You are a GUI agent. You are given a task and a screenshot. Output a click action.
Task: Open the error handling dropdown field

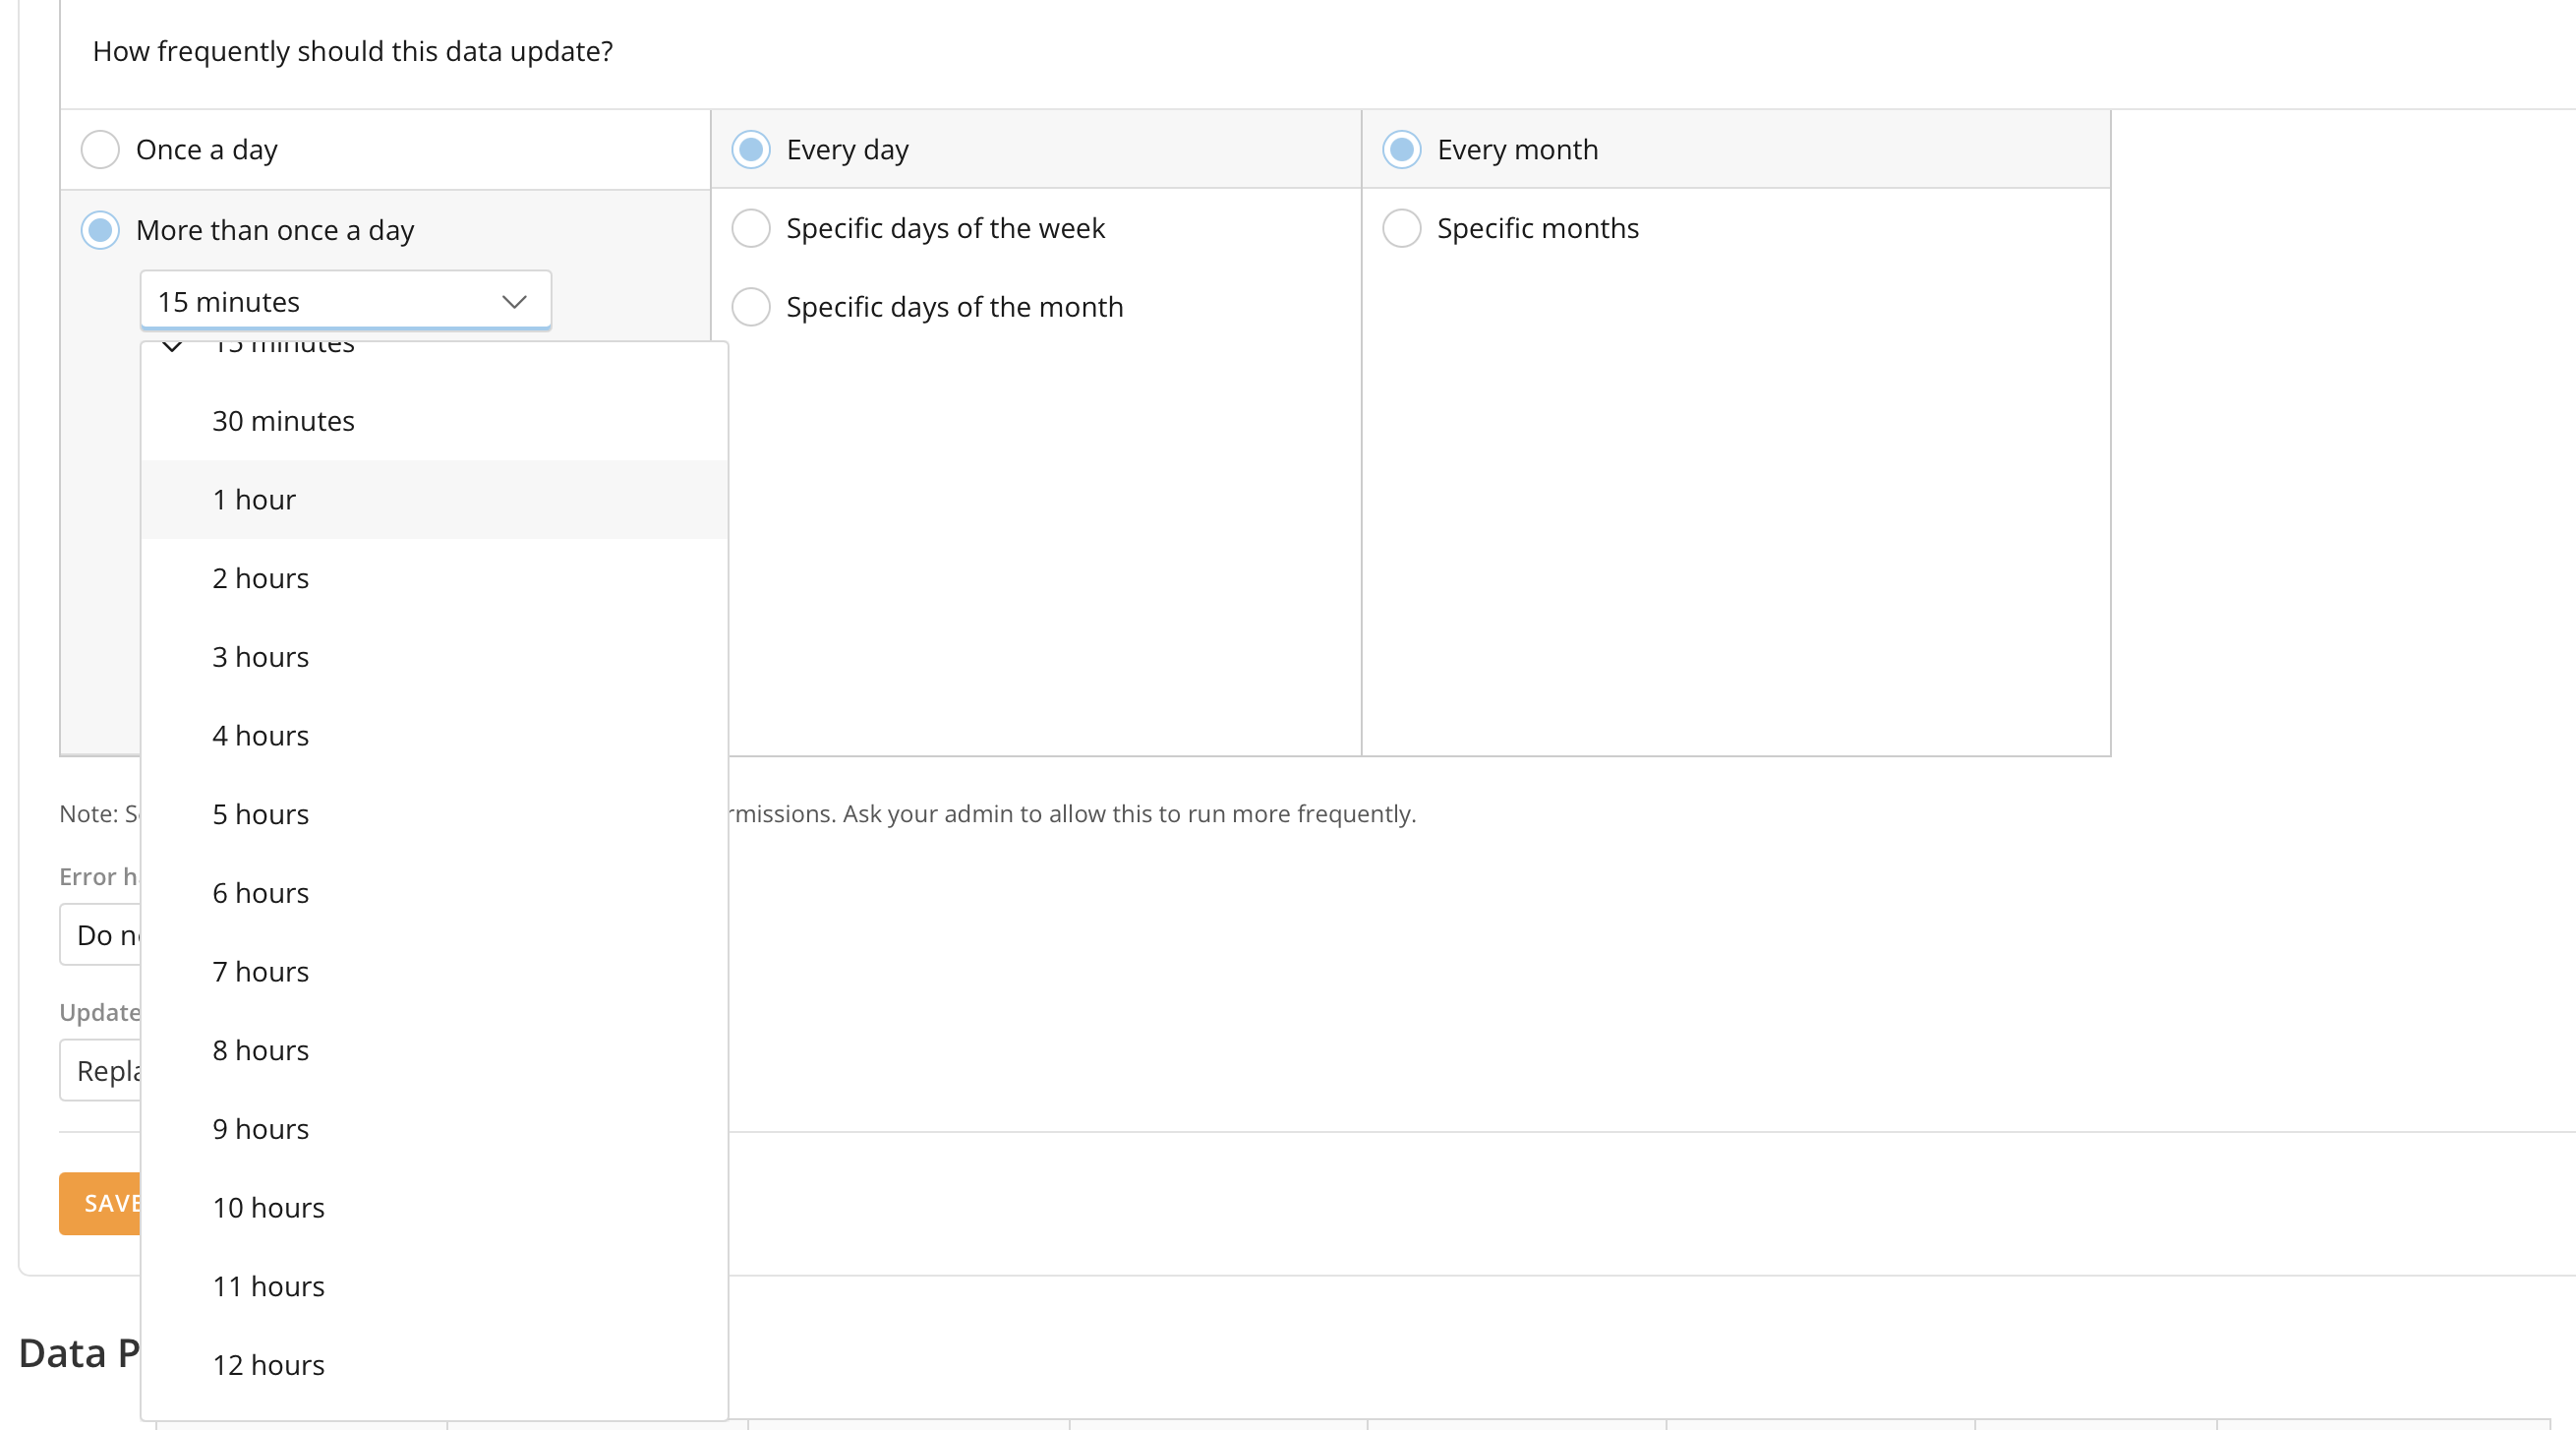pos(100,935)
